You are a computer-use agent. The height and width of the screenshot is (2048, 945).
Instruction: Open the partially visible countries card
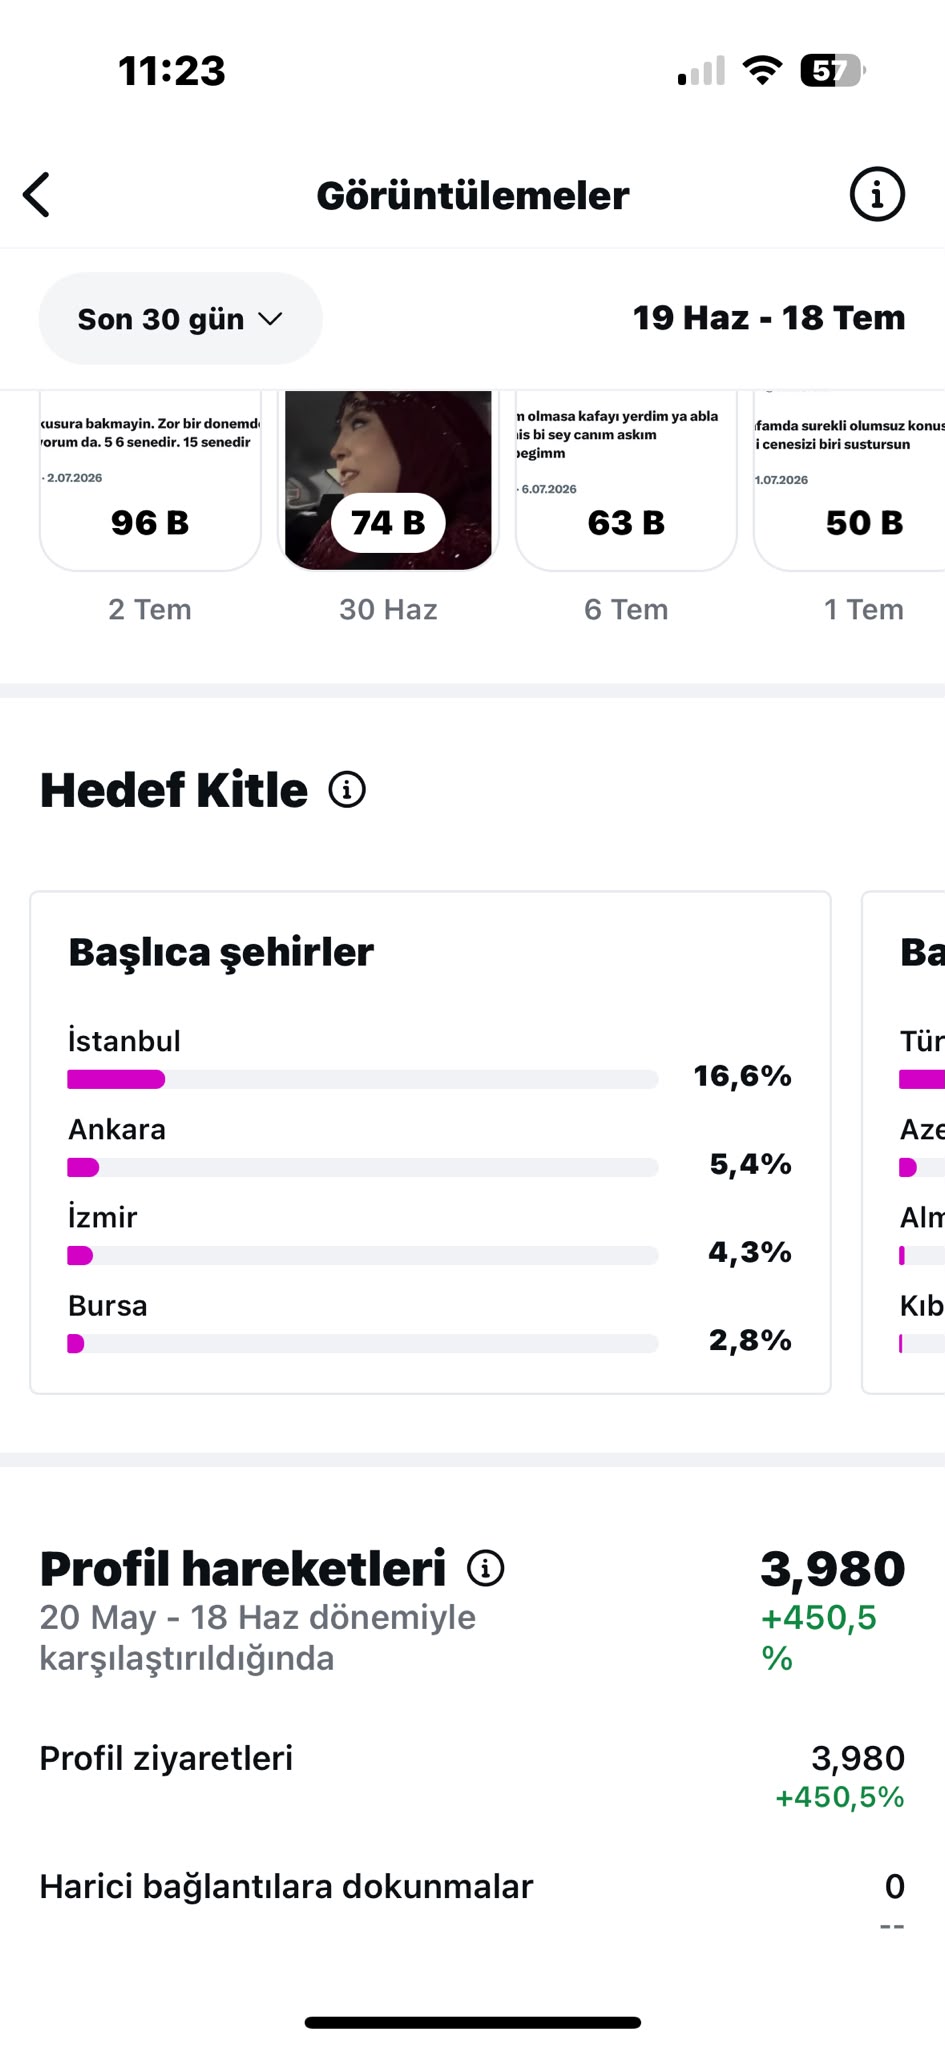(903, 1142)
